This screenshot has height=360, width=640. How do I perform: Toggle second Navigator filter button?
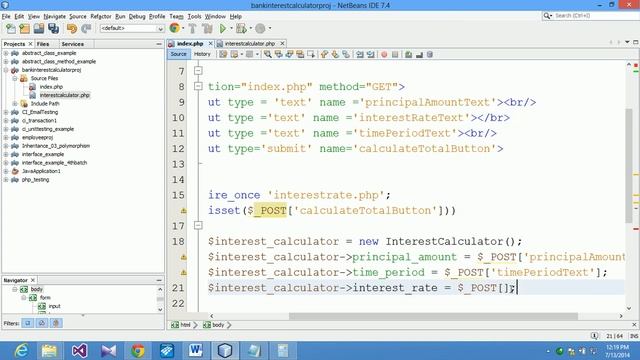pos(42,323)
